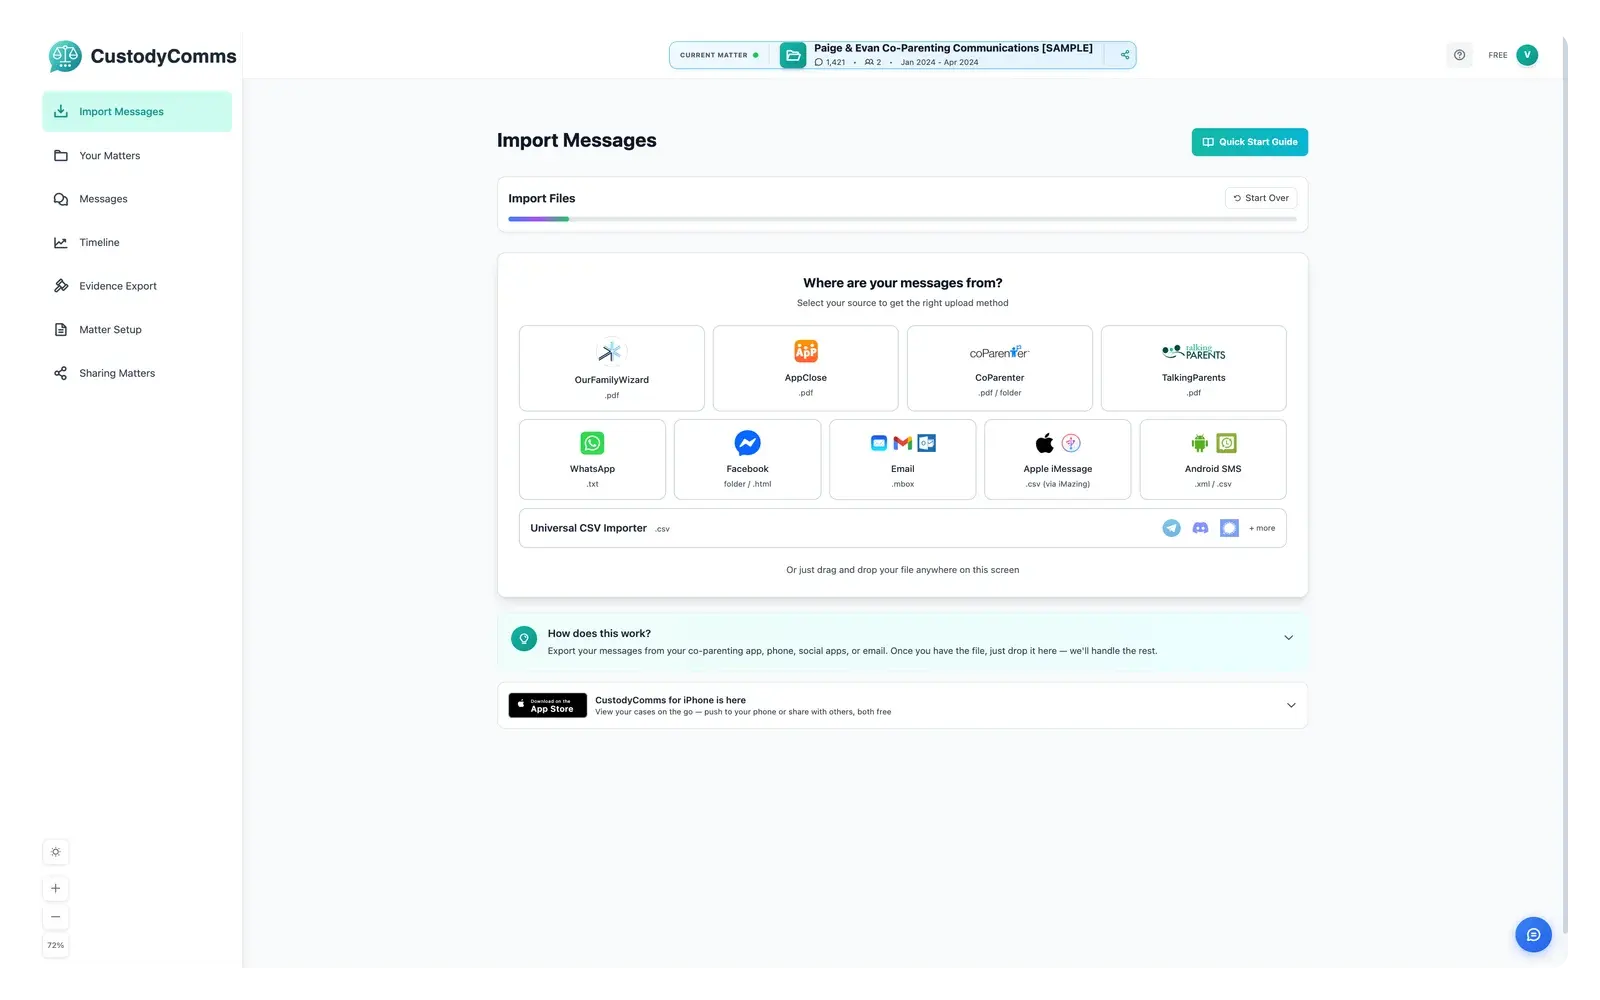Click the matter title 'Paige & Evan Co-Parenting Communications'
1600x1000 pixels.
[x=953, y=48]
